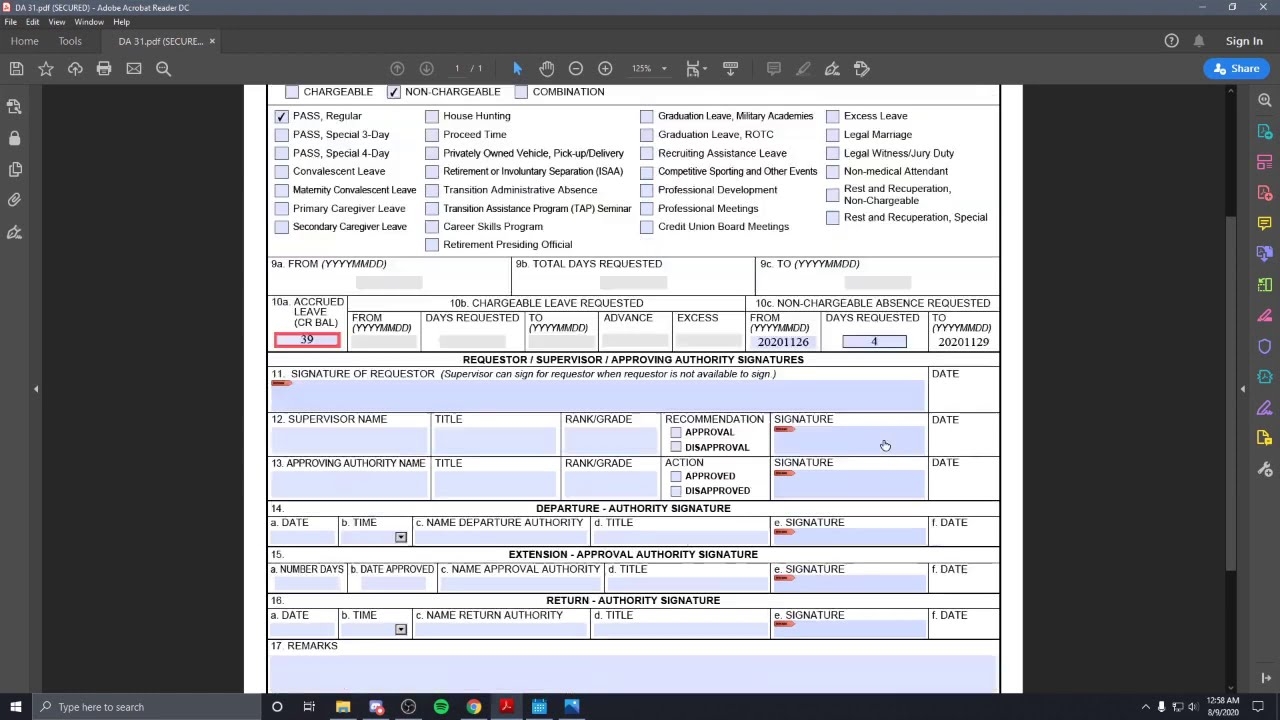Click the zoom in plus icon

605,69
